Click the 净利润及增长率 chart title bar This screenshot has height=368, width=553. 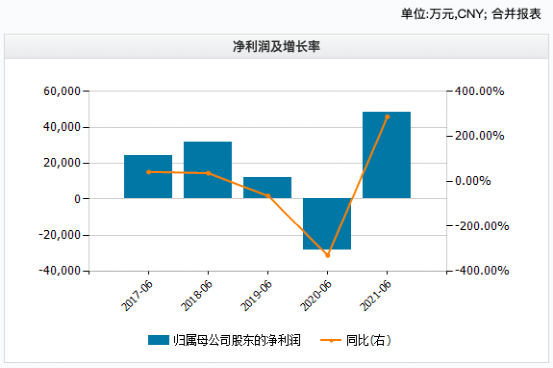coord(276,47)
